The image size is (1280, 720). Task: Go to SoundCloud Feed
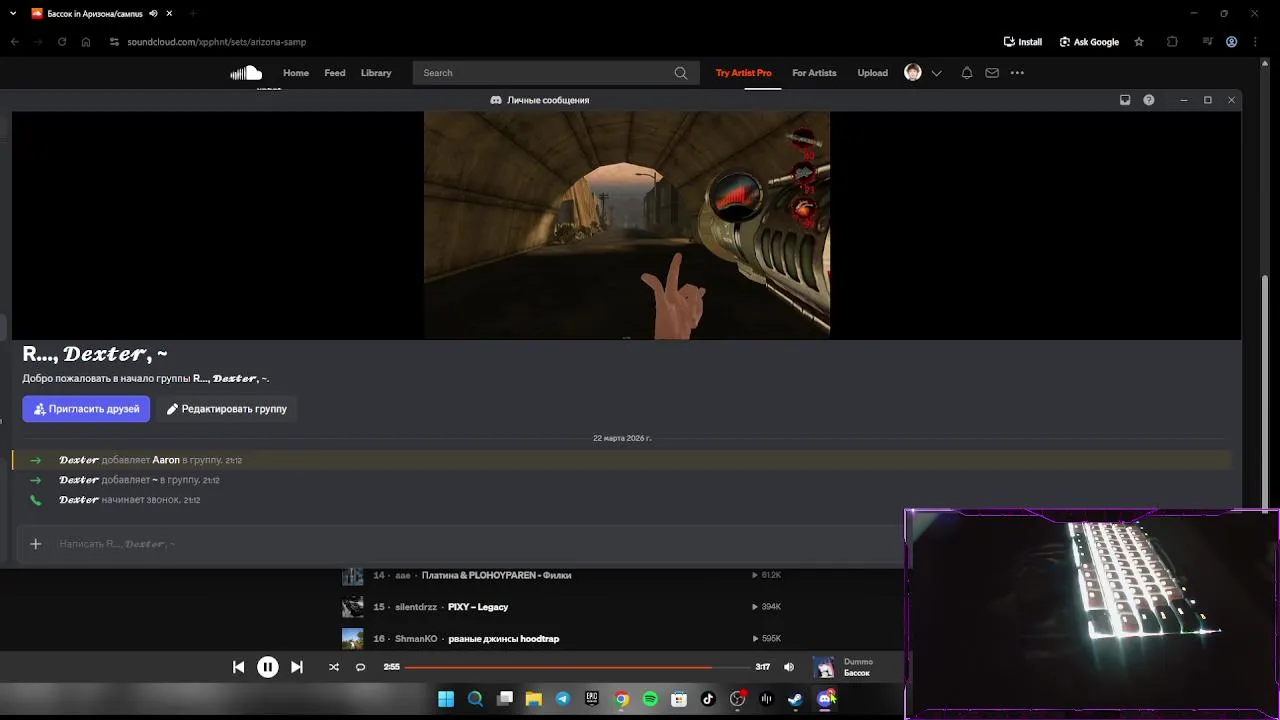pyautogui.click(x=335, y=73)
